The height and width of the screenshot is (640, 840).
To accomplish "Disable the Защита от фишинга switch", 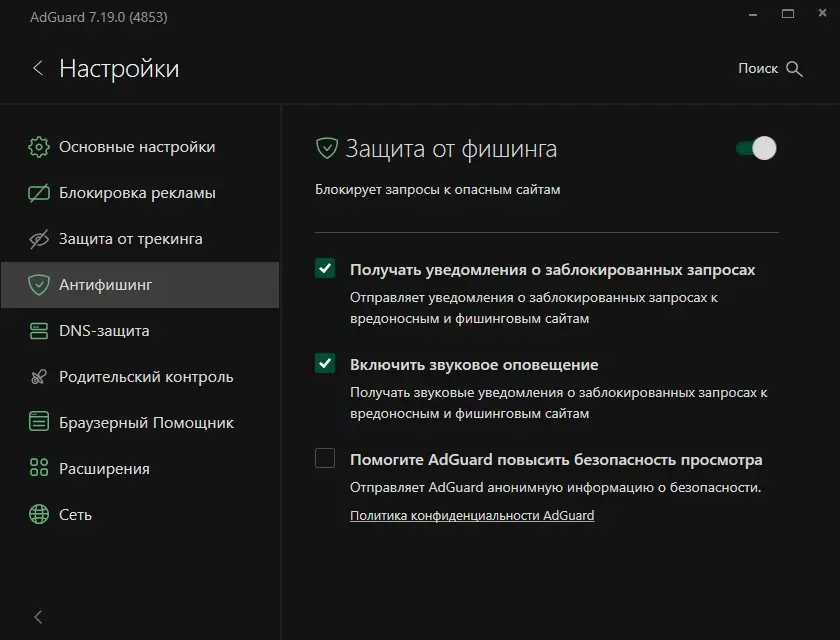I will point(756,149).
